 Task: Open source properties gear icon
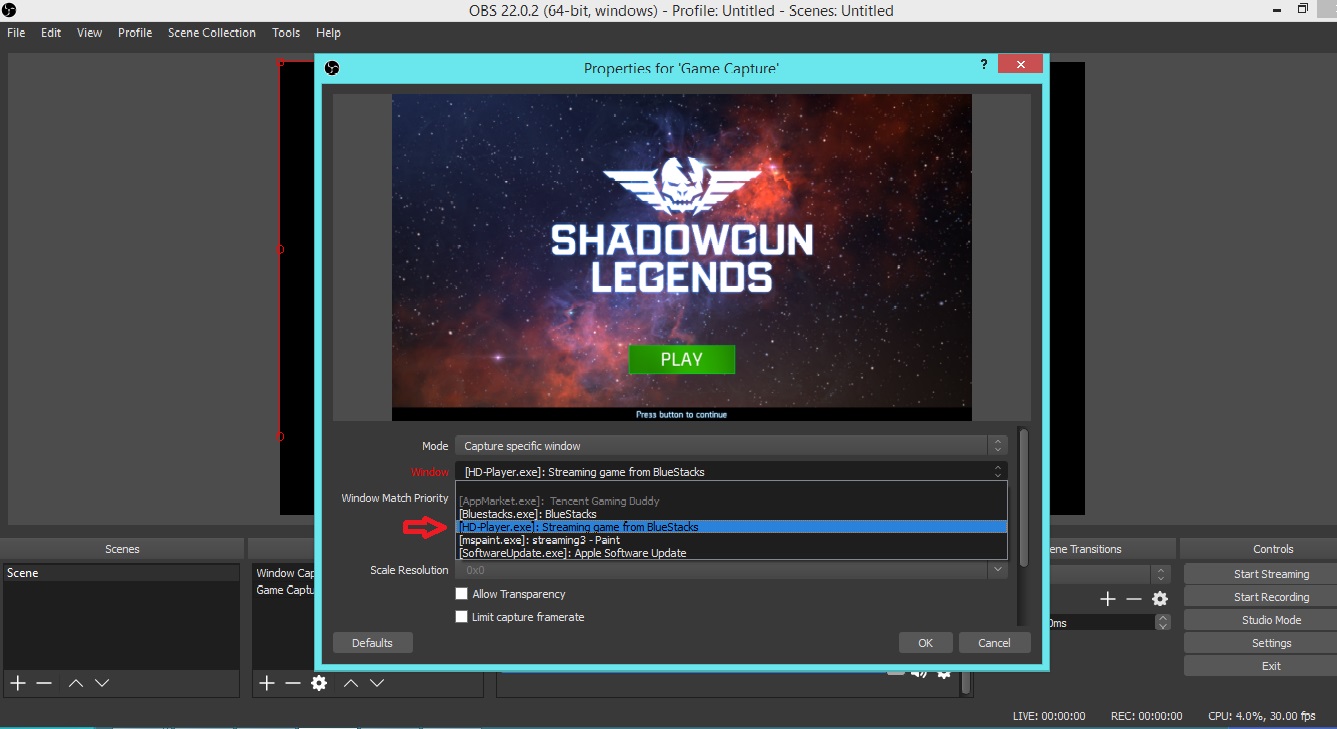click(319, 683)
